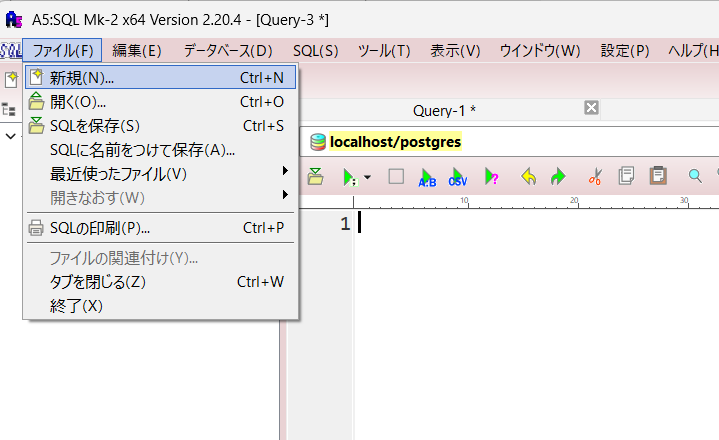719x440 pixels.
Task: Click the scissors cut icon
Action: (595, 177)
